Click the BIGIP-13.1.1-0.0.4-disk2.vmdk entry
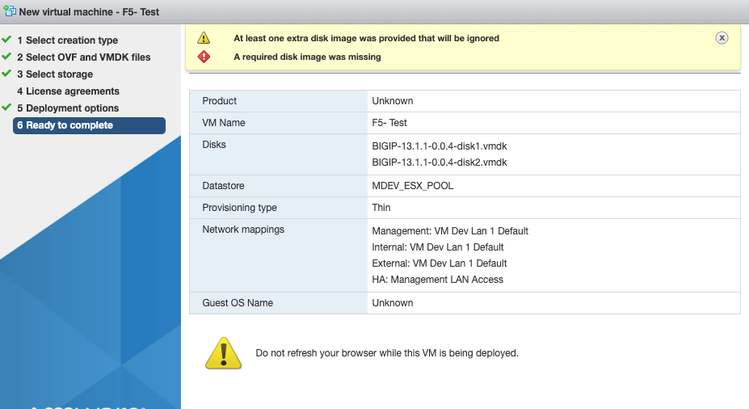Screen dimensions: 749x409 click(x=439, y=162)
